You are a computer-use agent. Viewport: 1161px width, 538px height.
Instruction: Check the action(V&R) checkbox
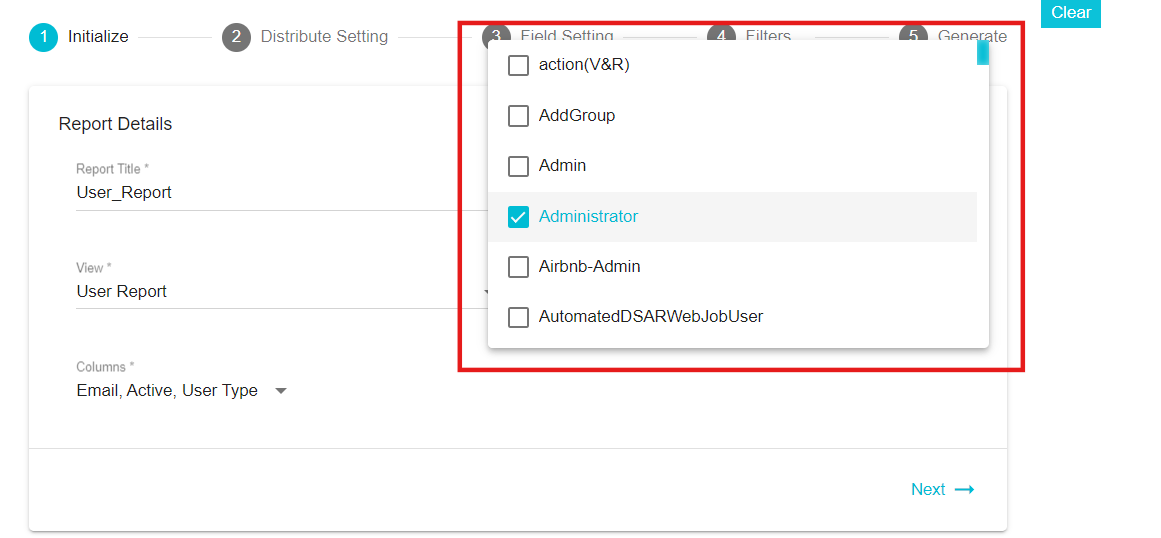tap(518, 66)
